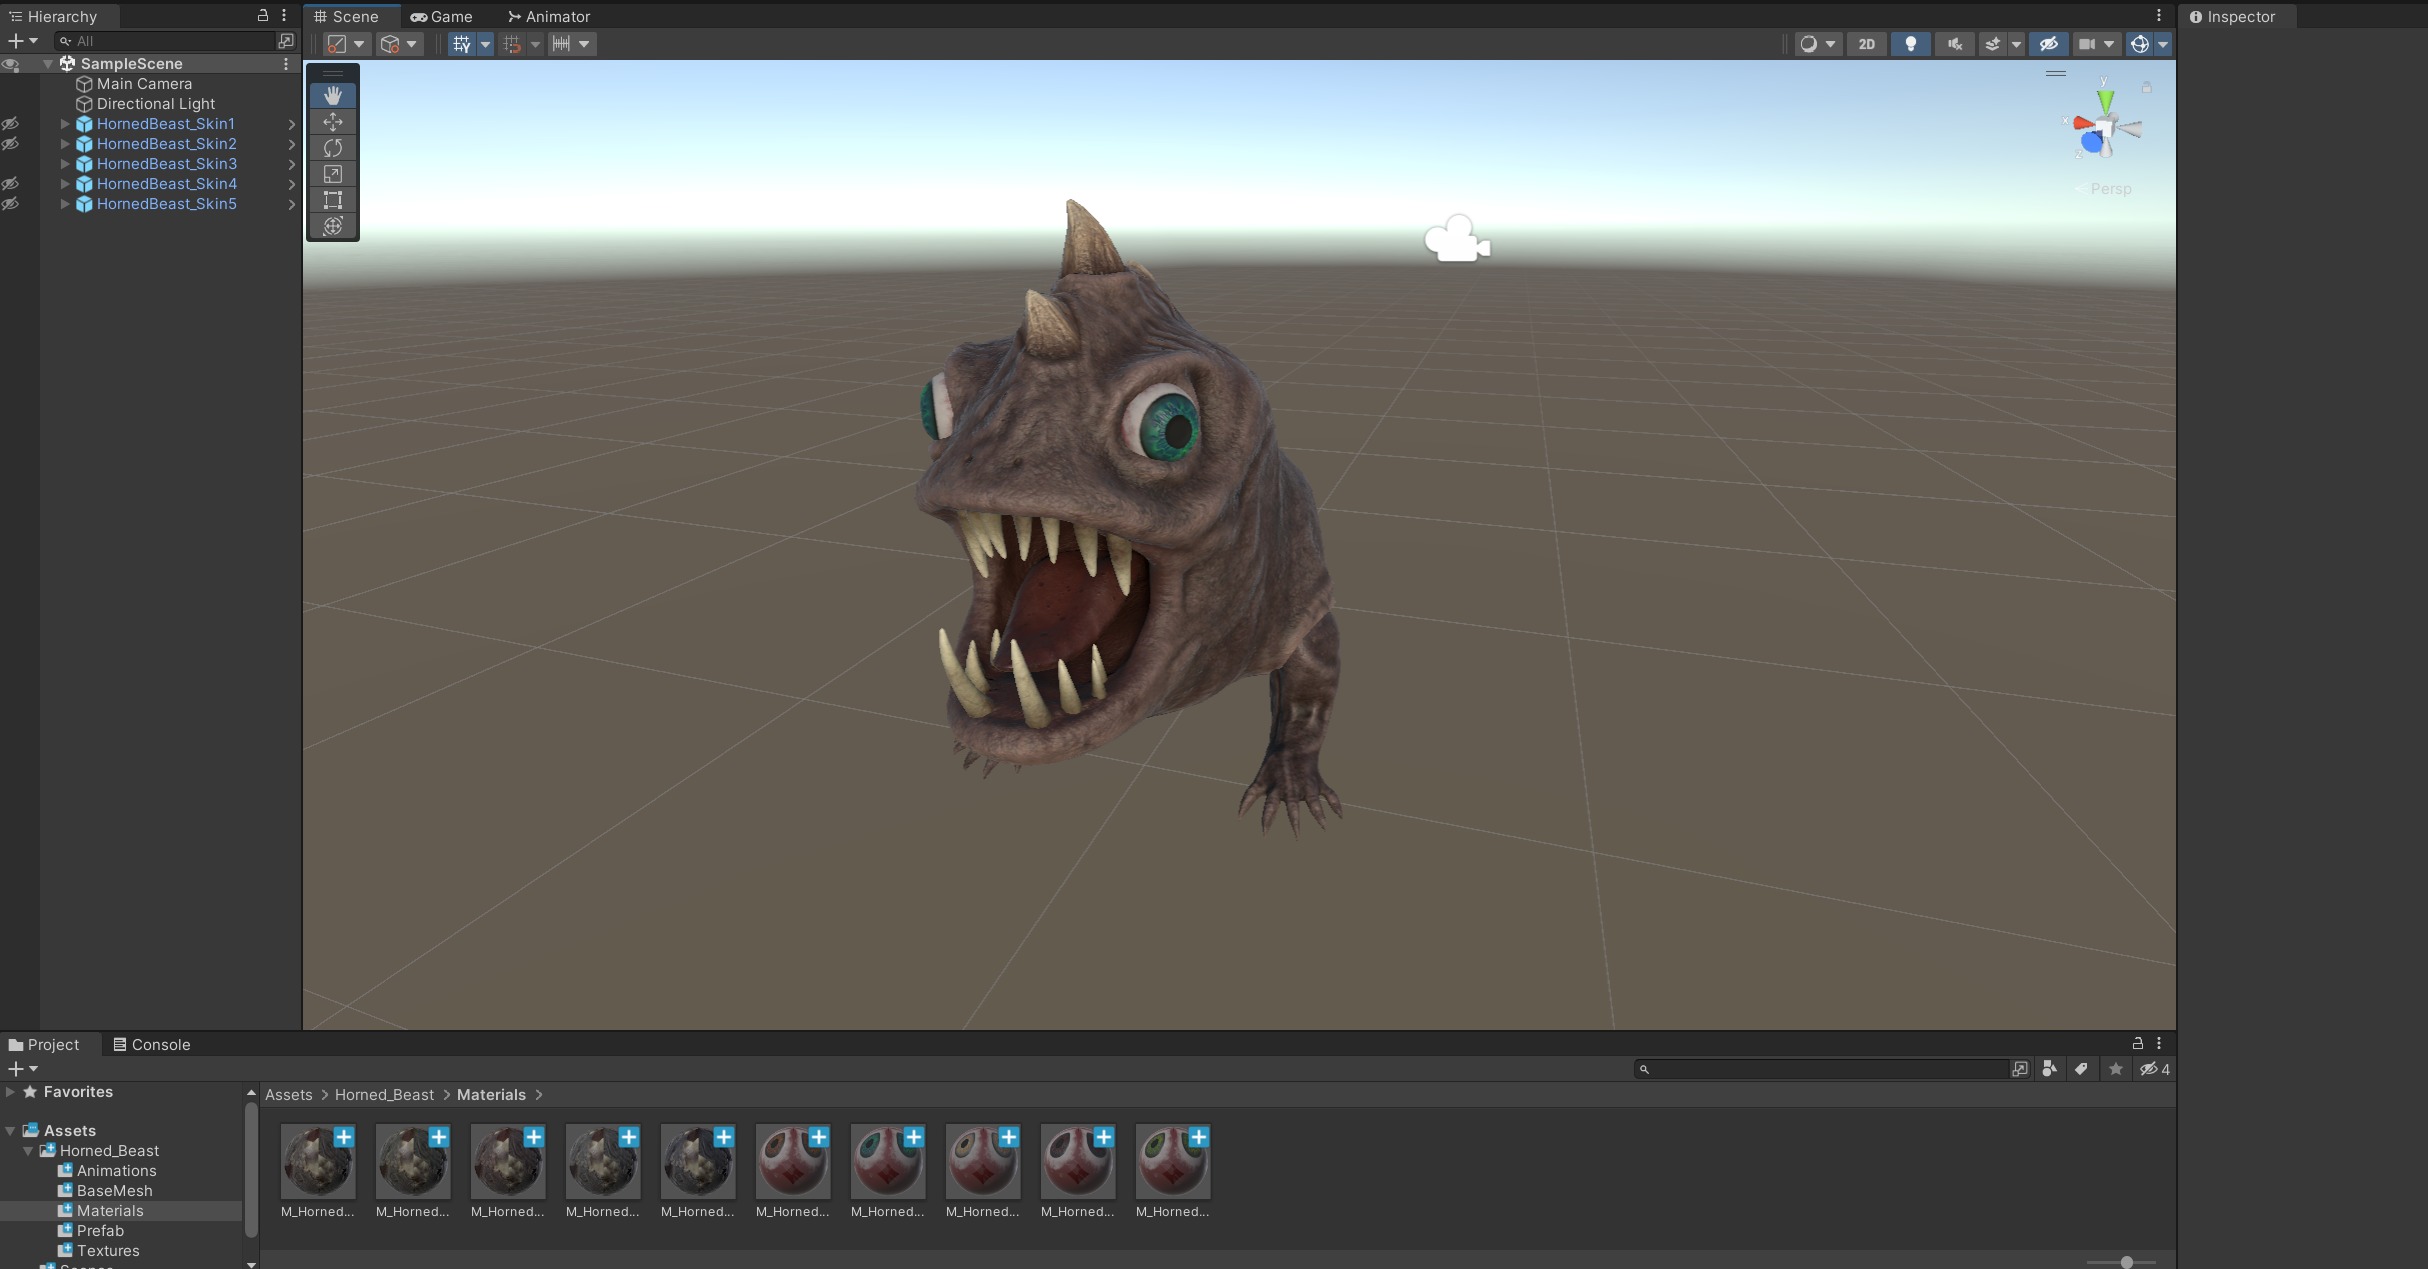Switch to the Animator tab

pos(549,16)
